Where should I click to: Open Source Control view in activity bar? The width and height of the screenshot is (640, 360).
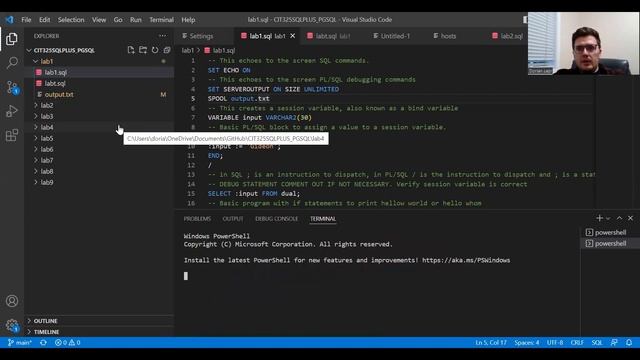(x=12, y=87)
